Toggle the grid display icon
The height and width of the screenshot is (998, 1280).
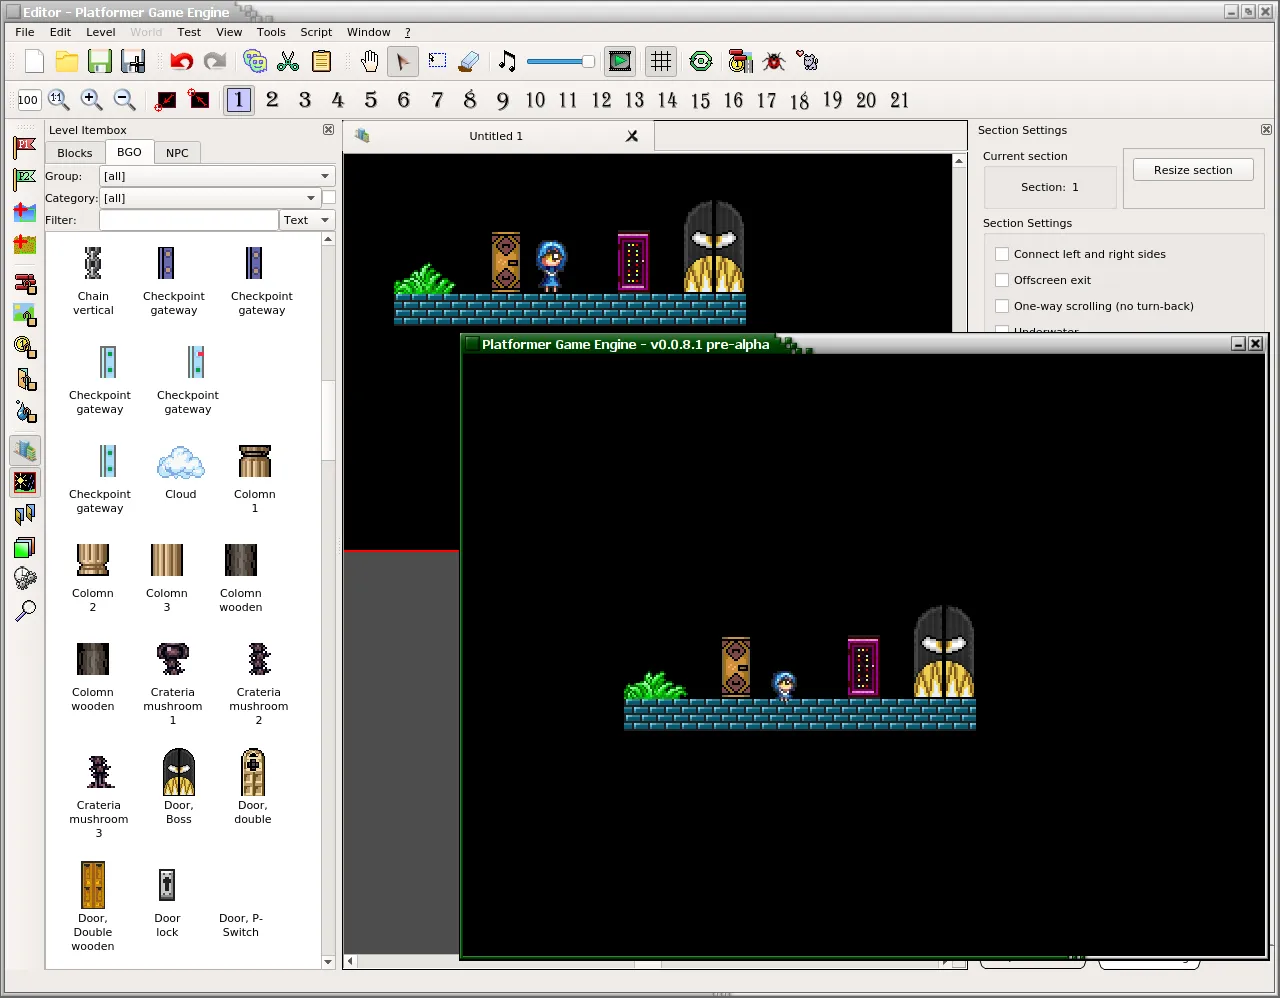pyautogui.click(x=660, y=61)
